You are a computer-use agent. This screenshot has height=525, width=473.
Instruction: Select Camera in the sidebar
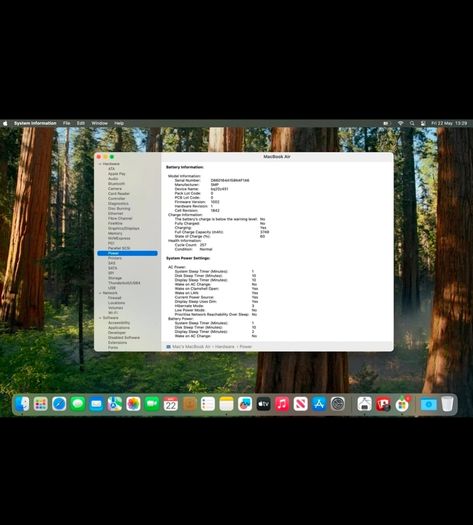(x=115, y=189)
